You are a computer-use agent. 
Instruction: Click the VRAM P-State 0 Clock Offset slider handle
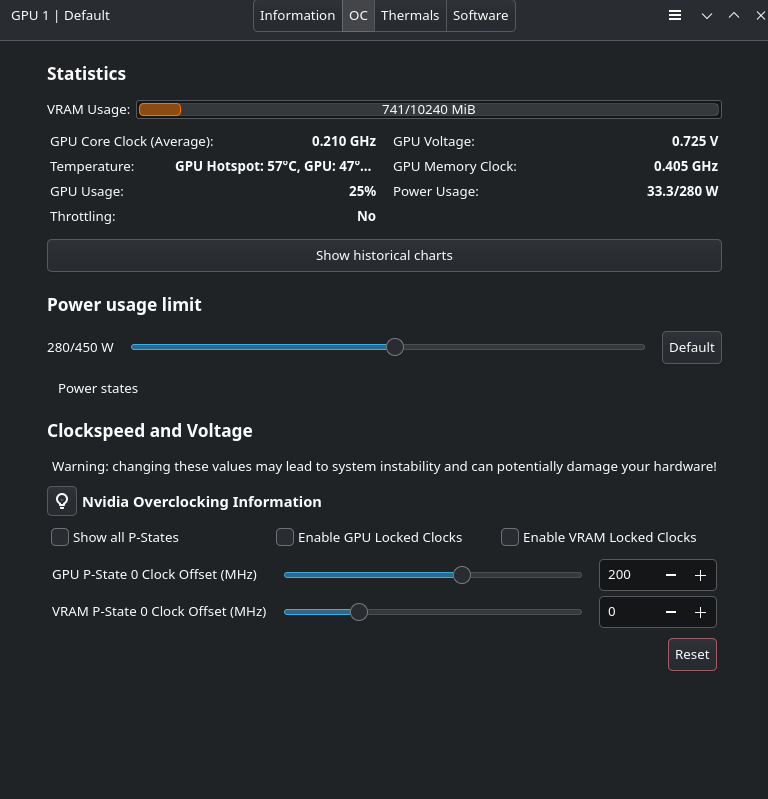tap(359, 612)
